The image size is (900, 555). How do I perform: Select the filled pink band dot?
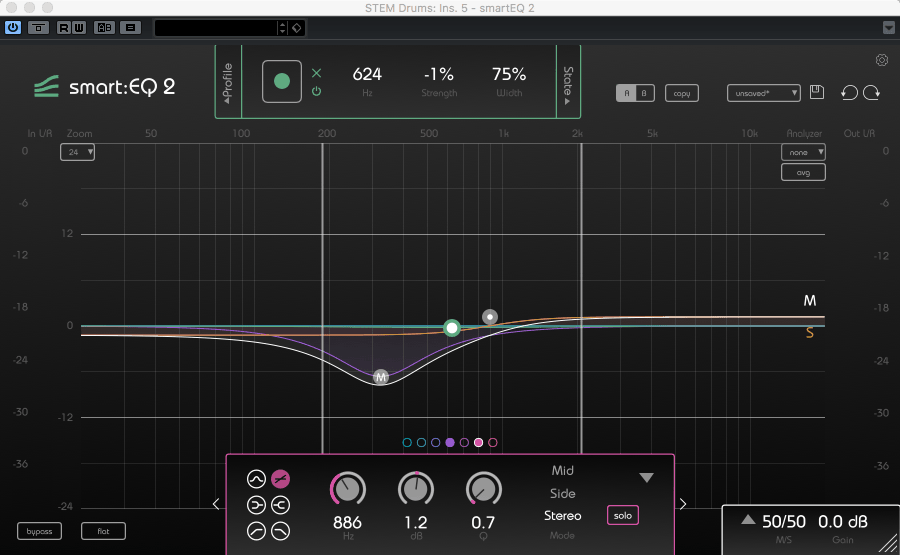pyautogui.click(x=478, y=443)
